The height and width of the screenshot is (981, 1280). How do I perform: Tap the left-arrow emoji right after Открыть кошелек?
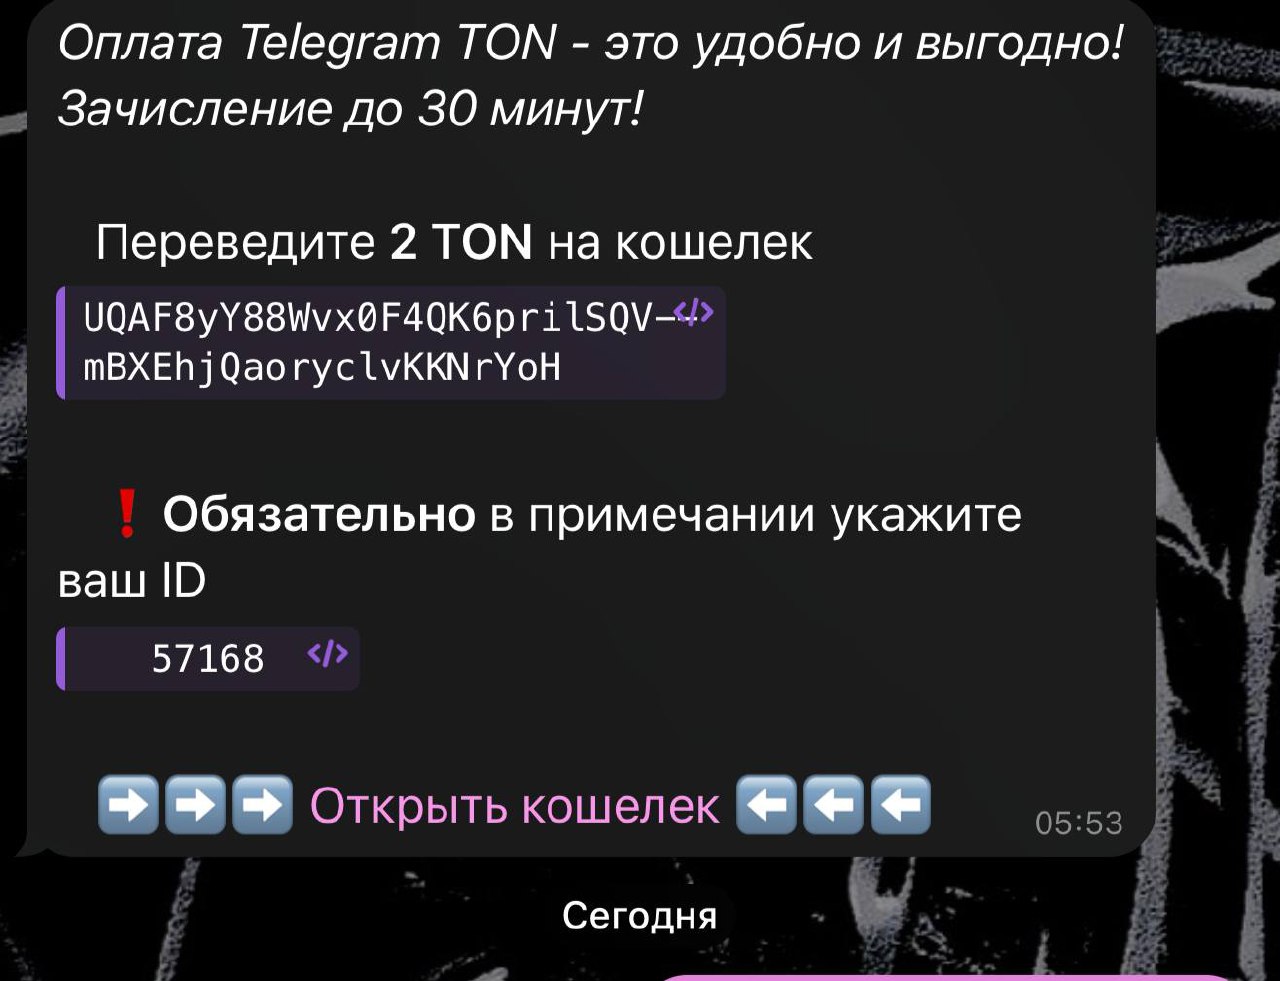tap(766, 805)
